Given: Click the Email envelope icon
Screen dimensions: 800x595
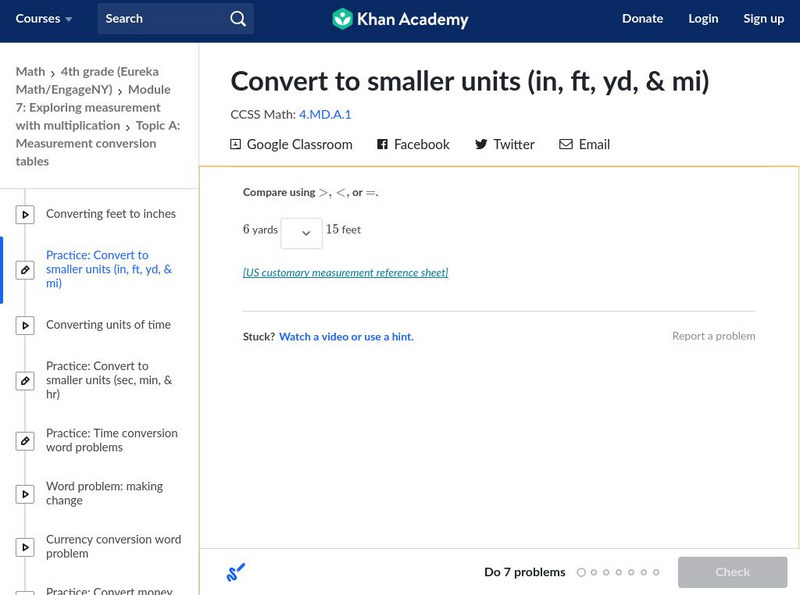Looking at the screenshot, I should (x=566, y=145).
